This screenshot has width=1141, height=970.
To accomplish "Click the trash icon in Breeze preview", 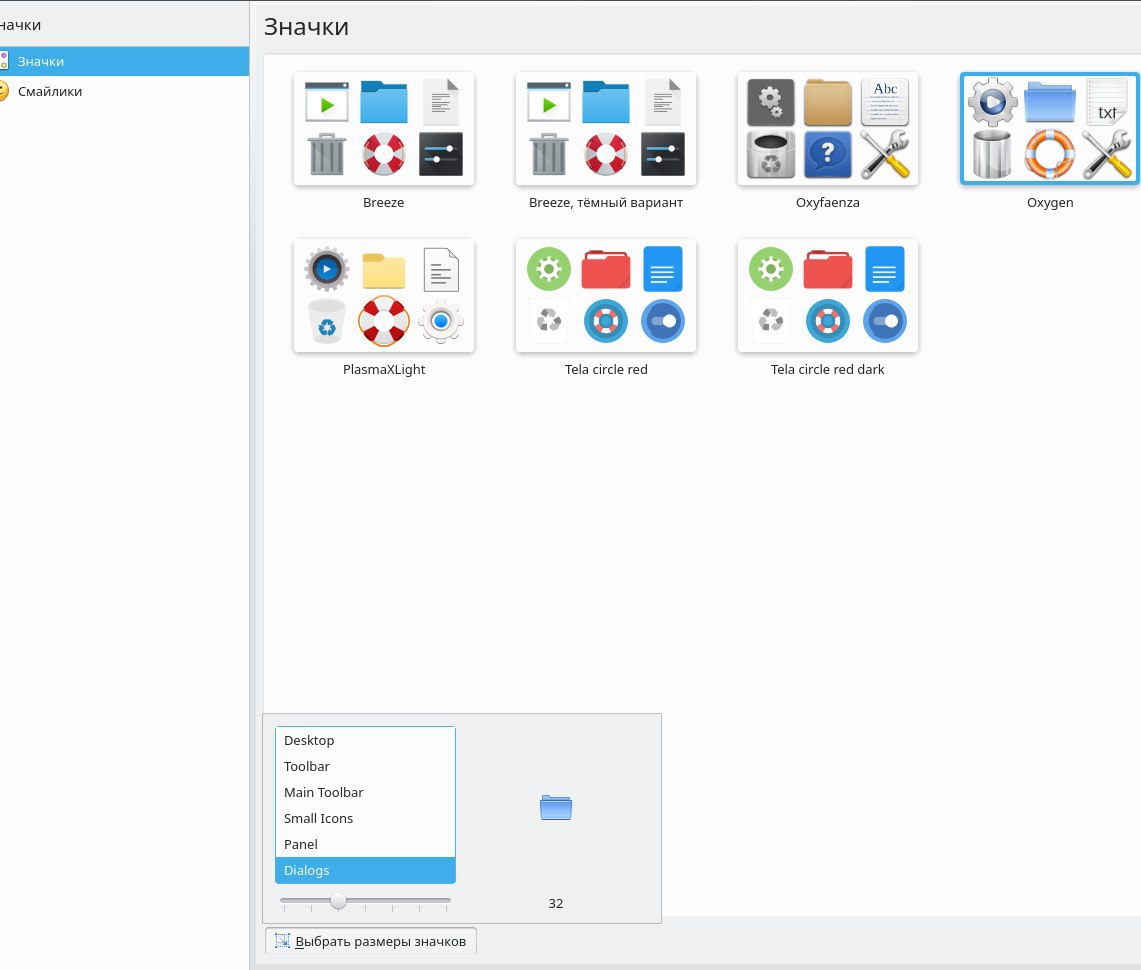I will point(327,154).
